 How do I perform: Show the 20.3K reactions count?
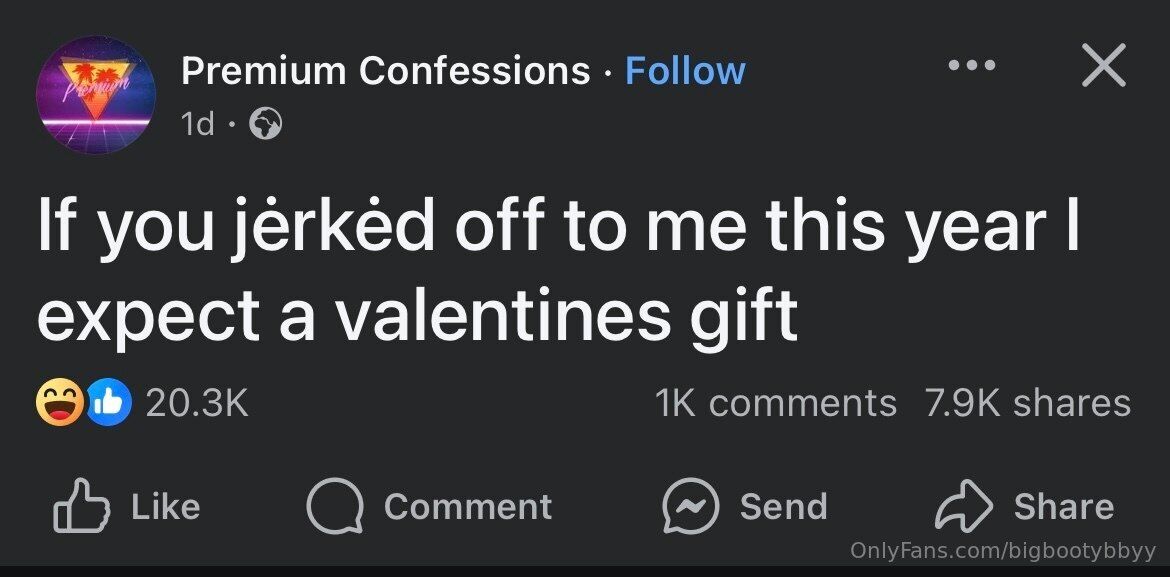click(197, 403)
